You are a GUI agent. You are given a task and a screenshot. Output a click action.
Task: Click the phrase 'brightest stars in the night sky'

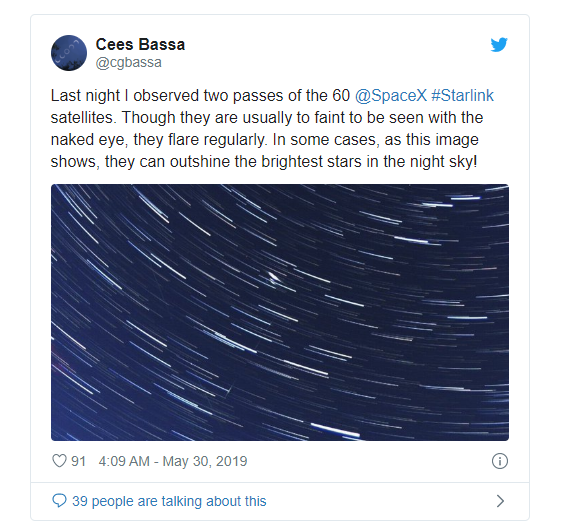click(368, 162)
